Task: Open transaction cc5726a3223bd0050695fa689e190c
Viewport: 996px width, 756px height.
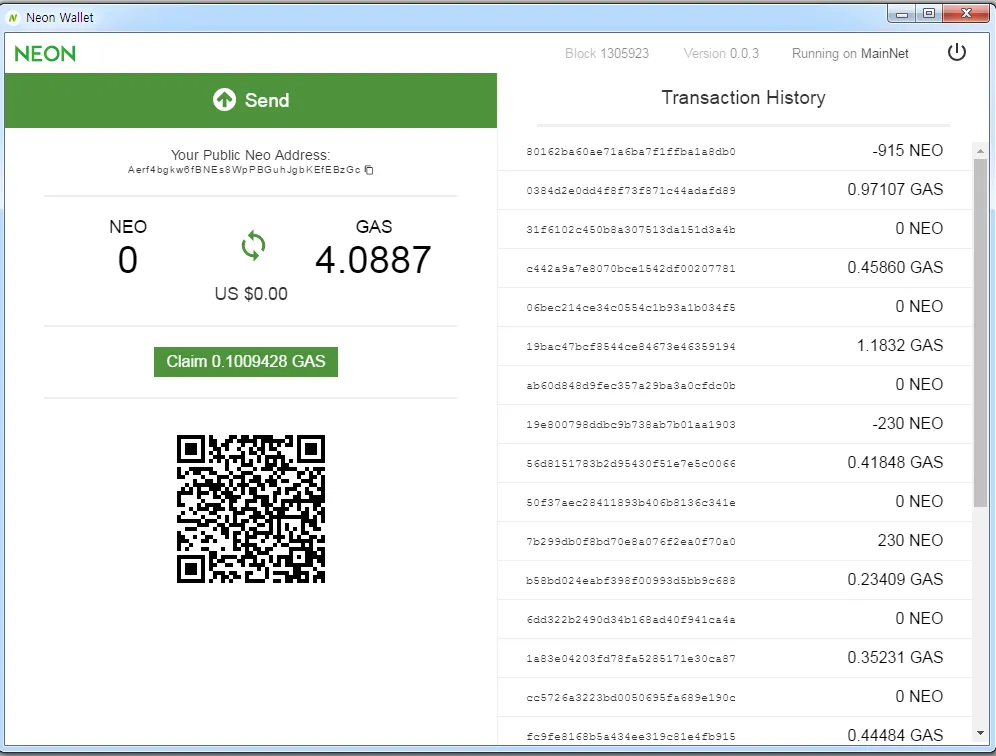Action: pos(631,698)
